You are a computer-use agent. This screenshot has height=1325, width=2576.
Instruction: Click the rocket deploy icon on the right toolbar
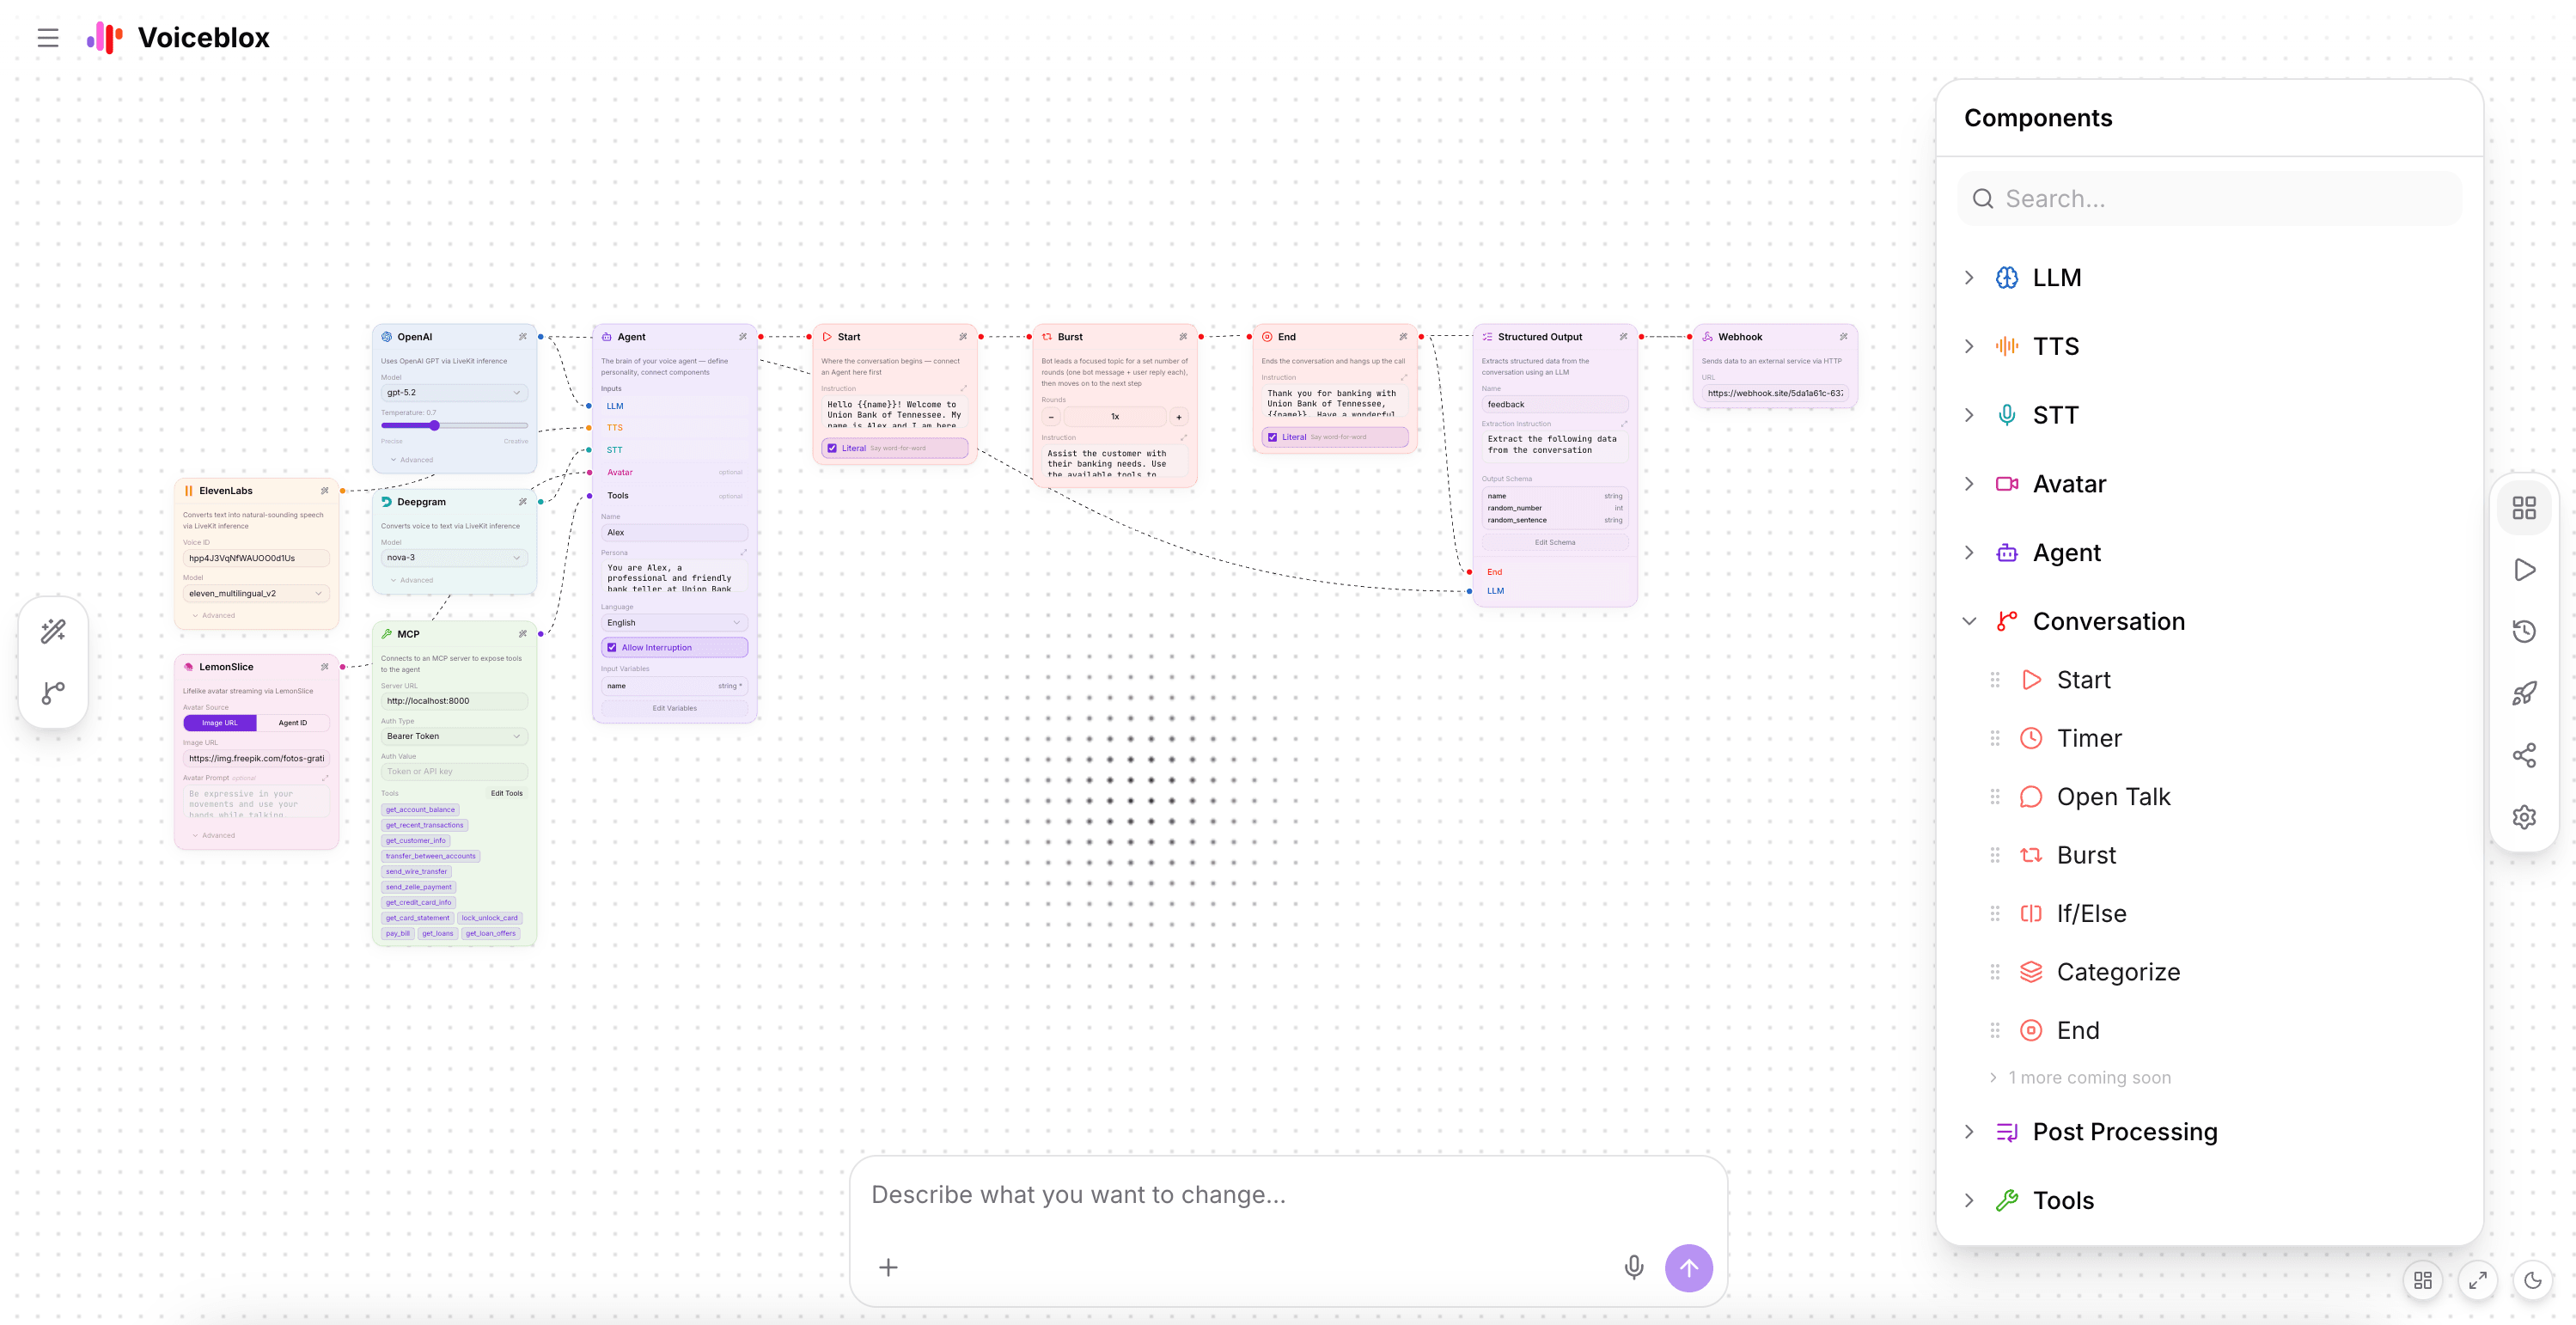2525,693
